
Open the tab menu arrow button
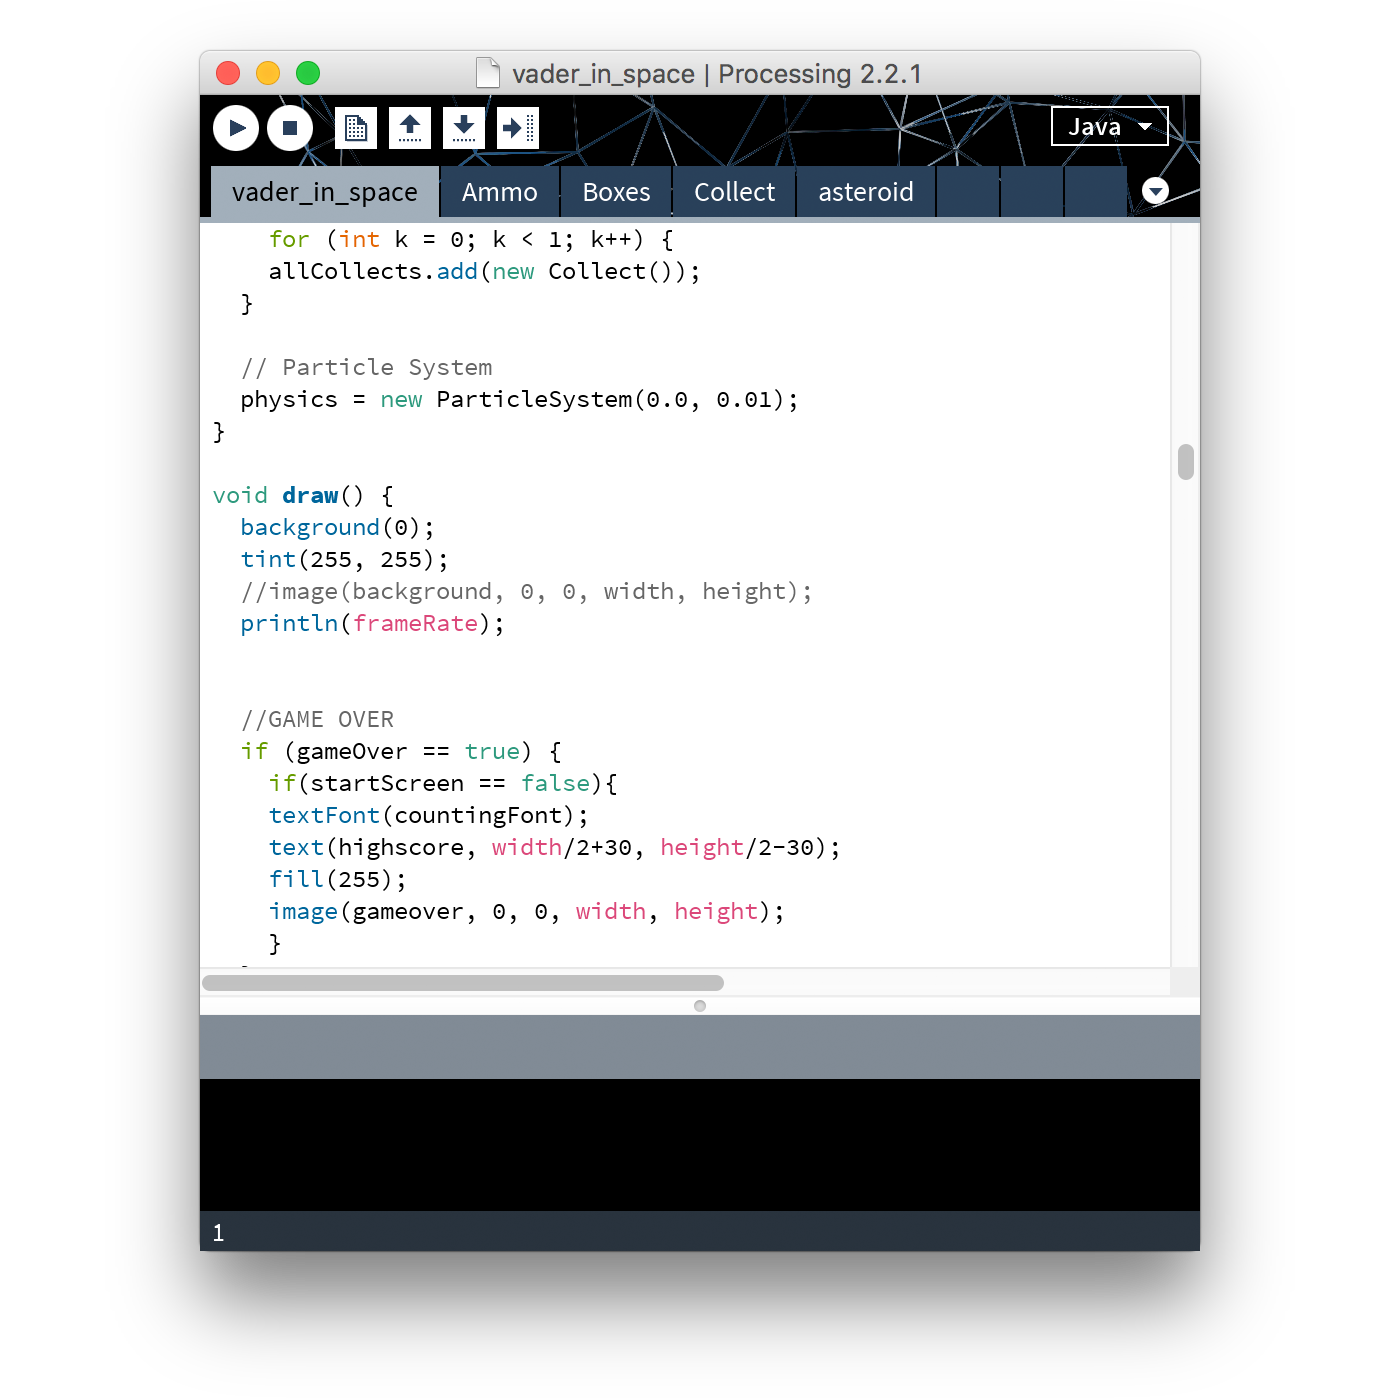(1155, 191)
